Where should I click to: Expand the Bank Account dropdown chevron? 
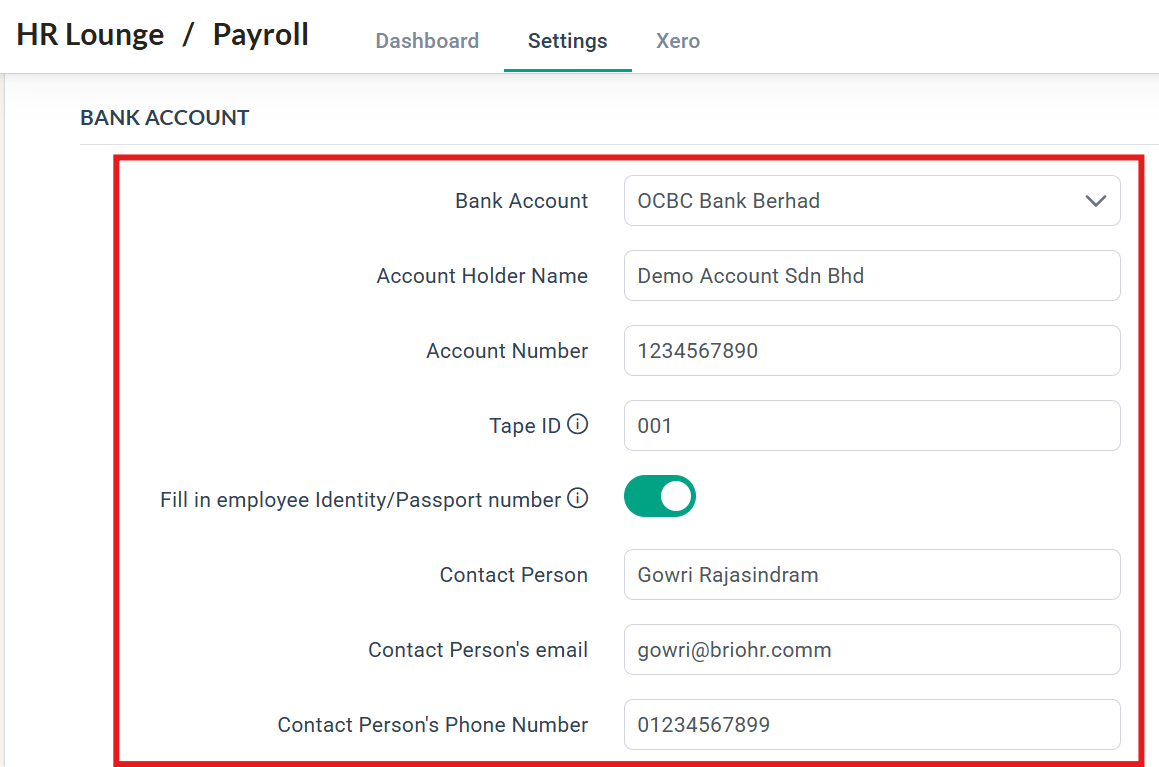[x=1095, y=200]
